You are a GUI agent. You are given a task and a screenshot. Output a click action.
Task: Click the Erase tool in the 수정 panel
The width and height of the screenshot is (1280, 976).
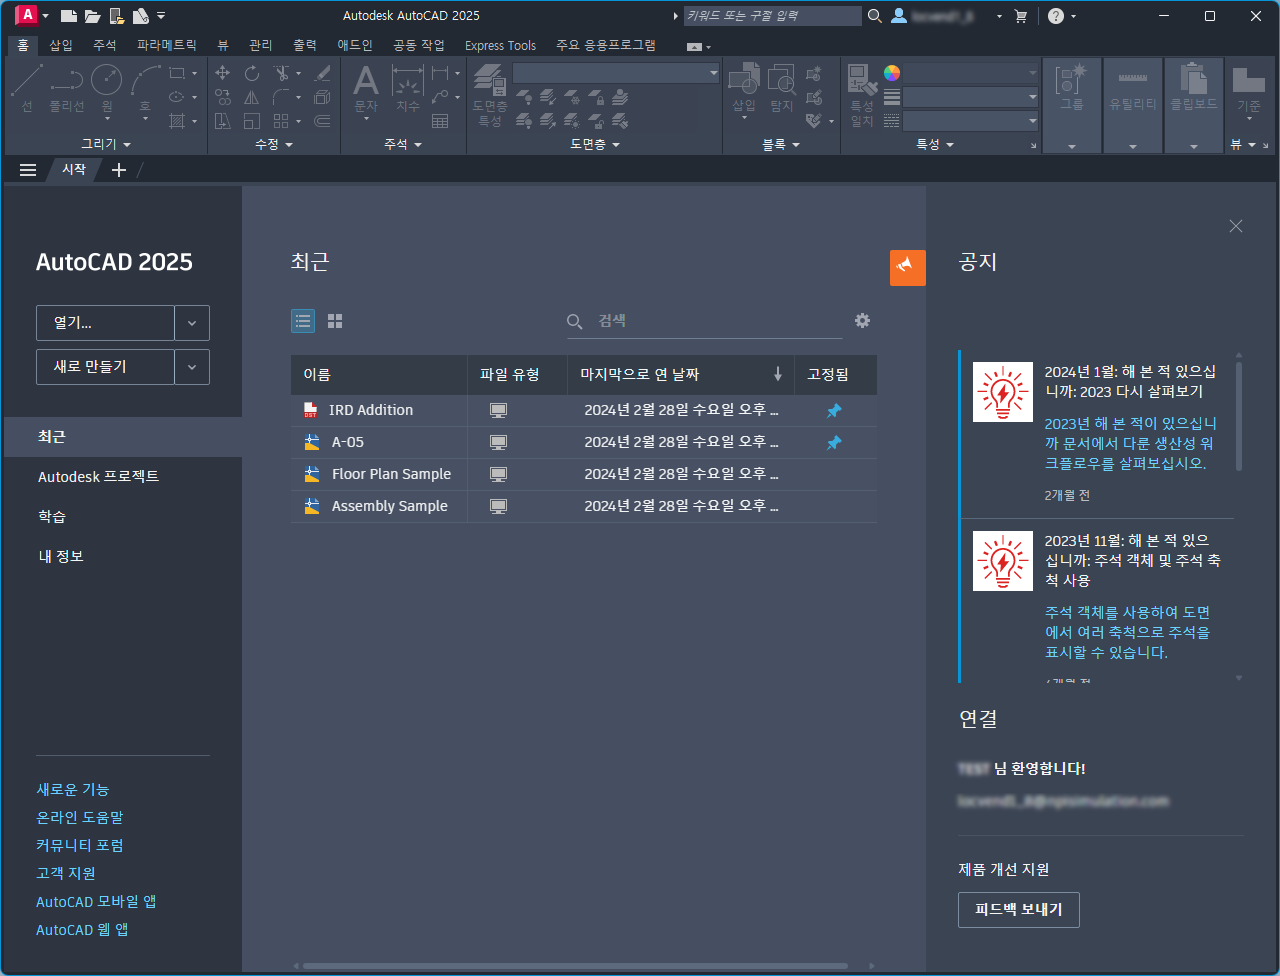(321, 73)
